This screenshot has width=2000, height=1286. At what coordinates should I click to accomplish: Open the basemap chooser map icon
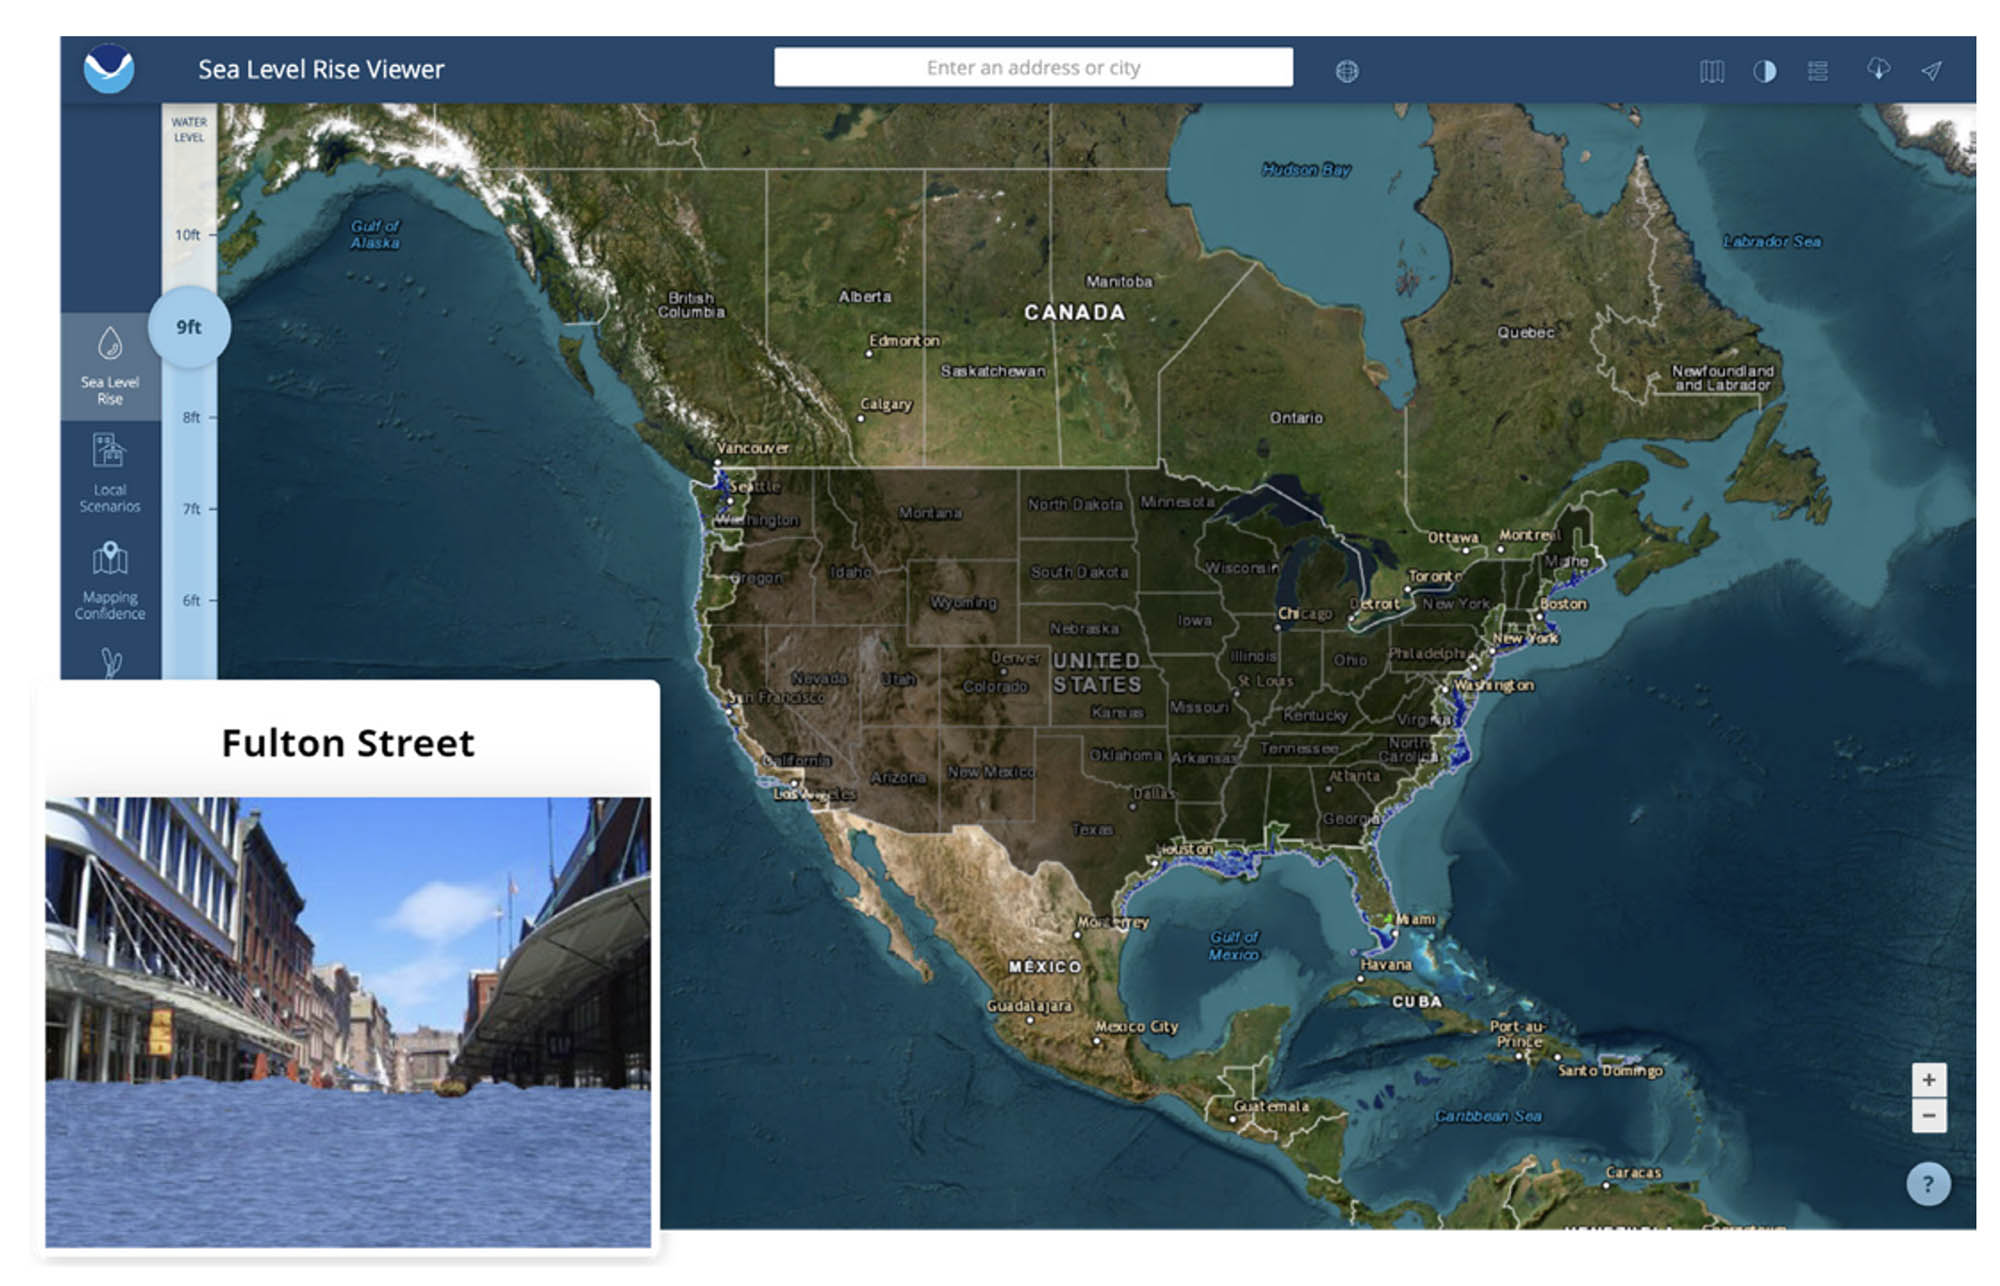1711,69
